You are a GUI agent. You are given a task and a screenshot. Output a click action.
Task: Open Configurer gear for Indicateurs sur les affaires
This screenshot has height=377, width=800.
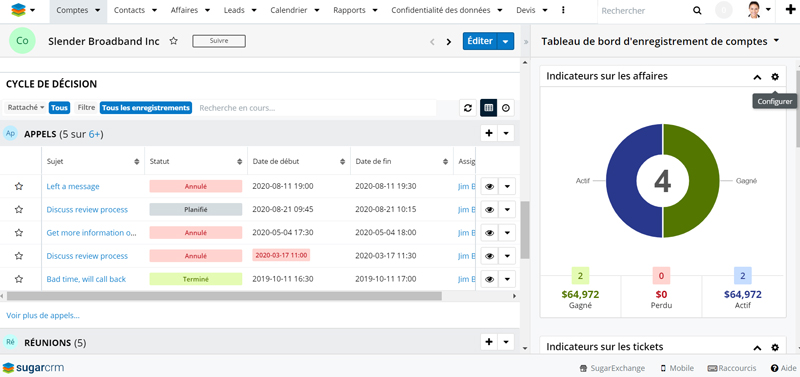tap(775, 77)
